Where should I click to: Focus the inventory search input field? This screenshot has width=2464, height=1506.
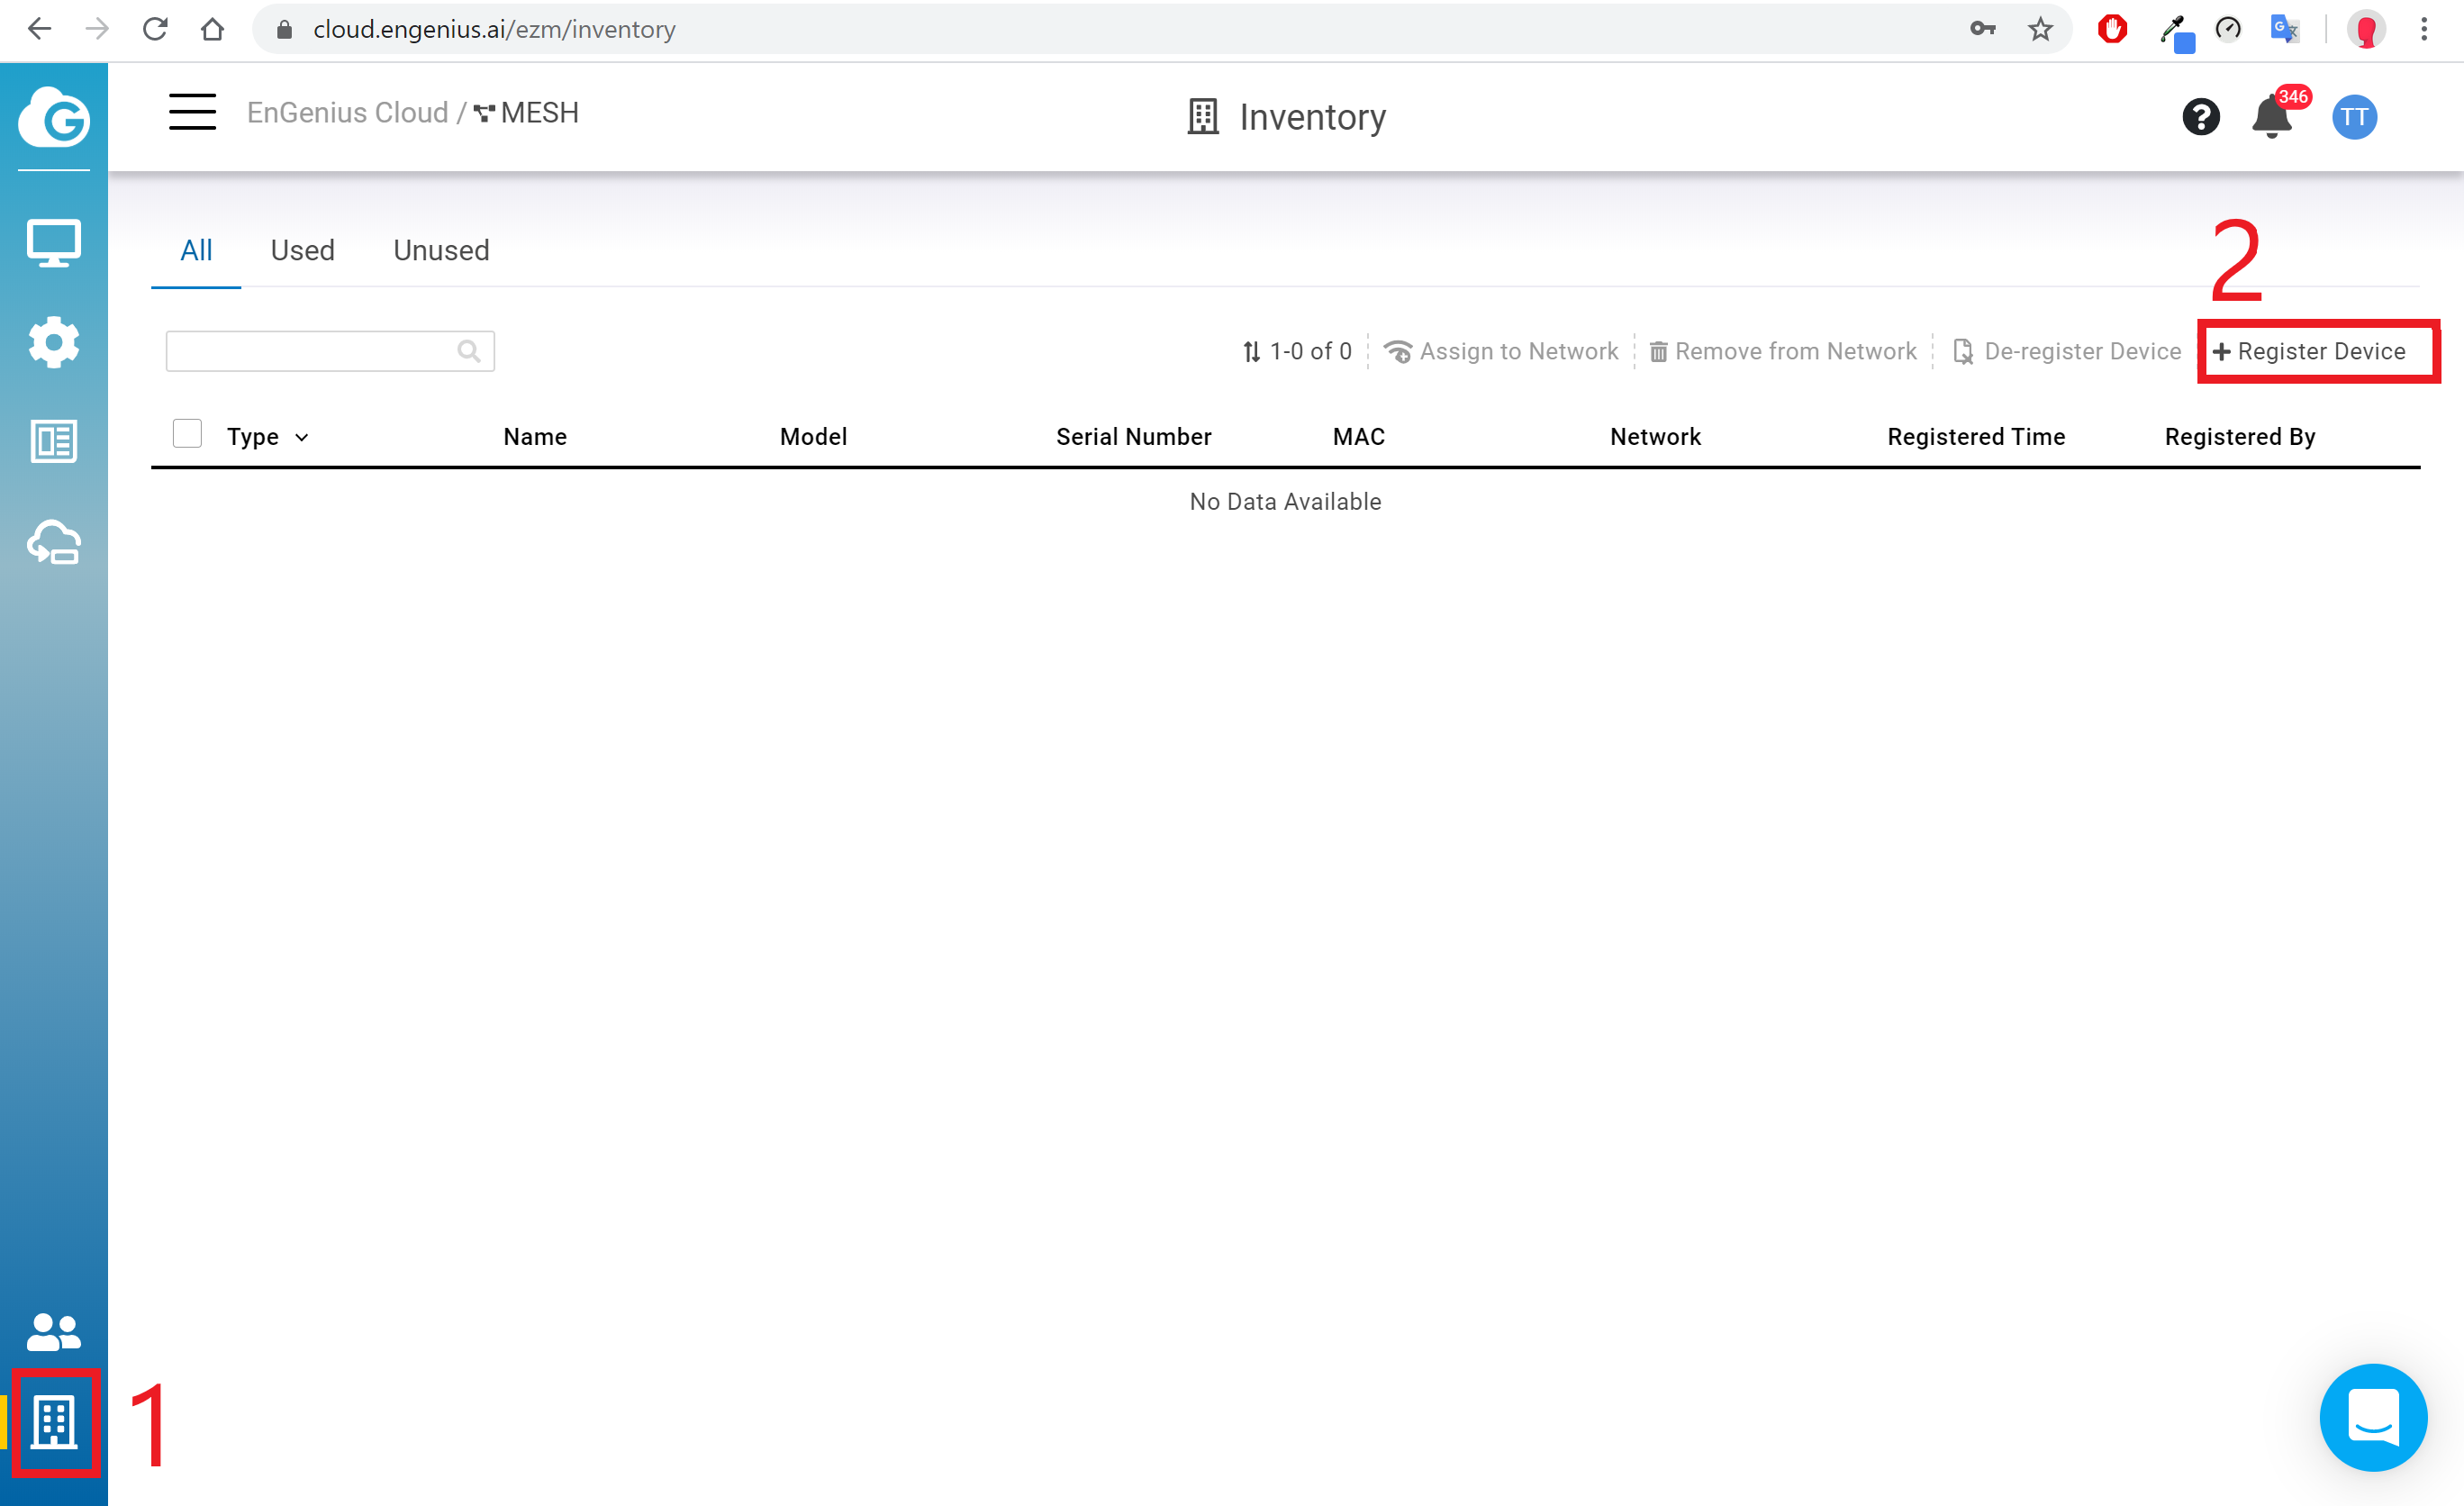(330, 351)
